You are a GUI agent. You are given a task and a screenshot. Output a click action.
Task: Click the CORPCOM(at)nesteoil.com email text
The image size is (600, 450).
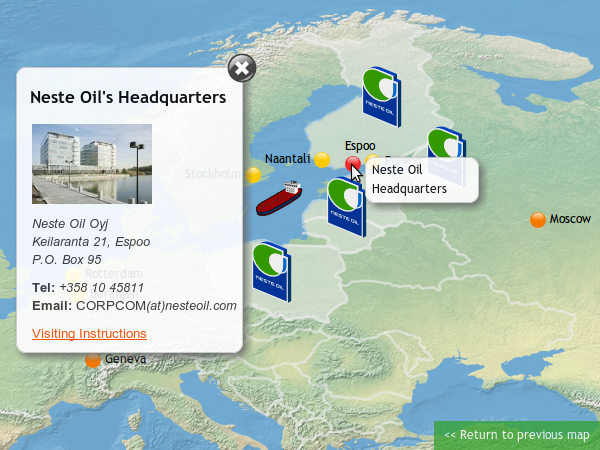[x=156, y=306]
